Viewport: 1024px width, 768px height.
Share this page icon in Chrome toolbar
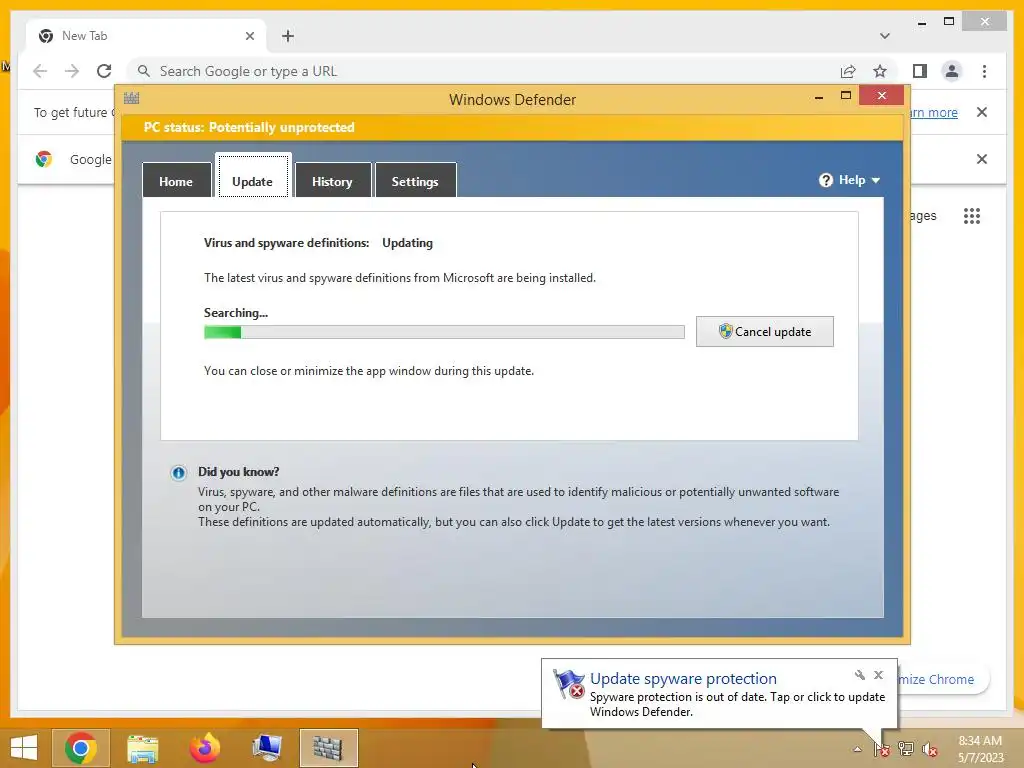848,71
